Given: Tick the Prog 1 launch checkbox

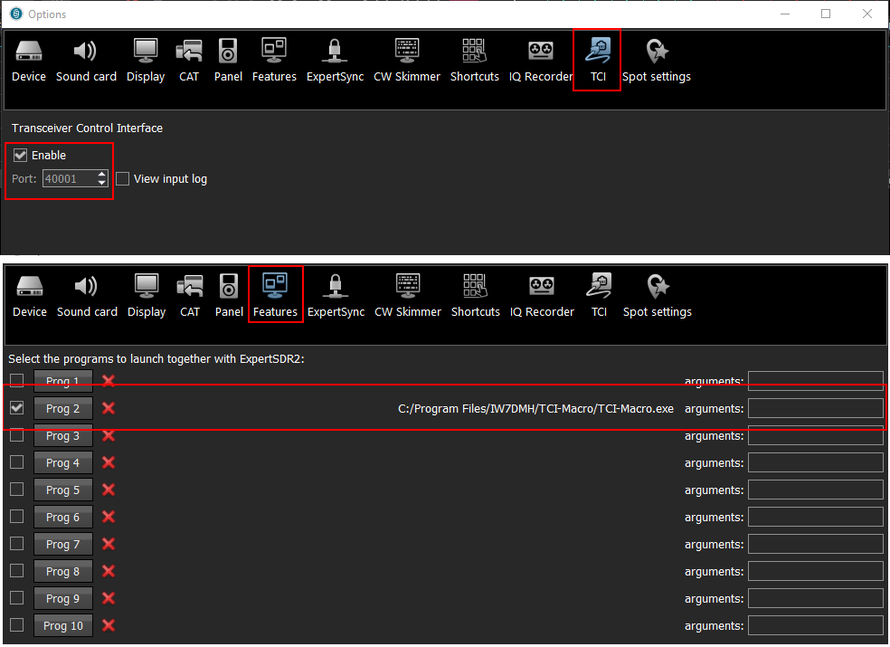Looking at the screenshot, I should pos(17,380).
